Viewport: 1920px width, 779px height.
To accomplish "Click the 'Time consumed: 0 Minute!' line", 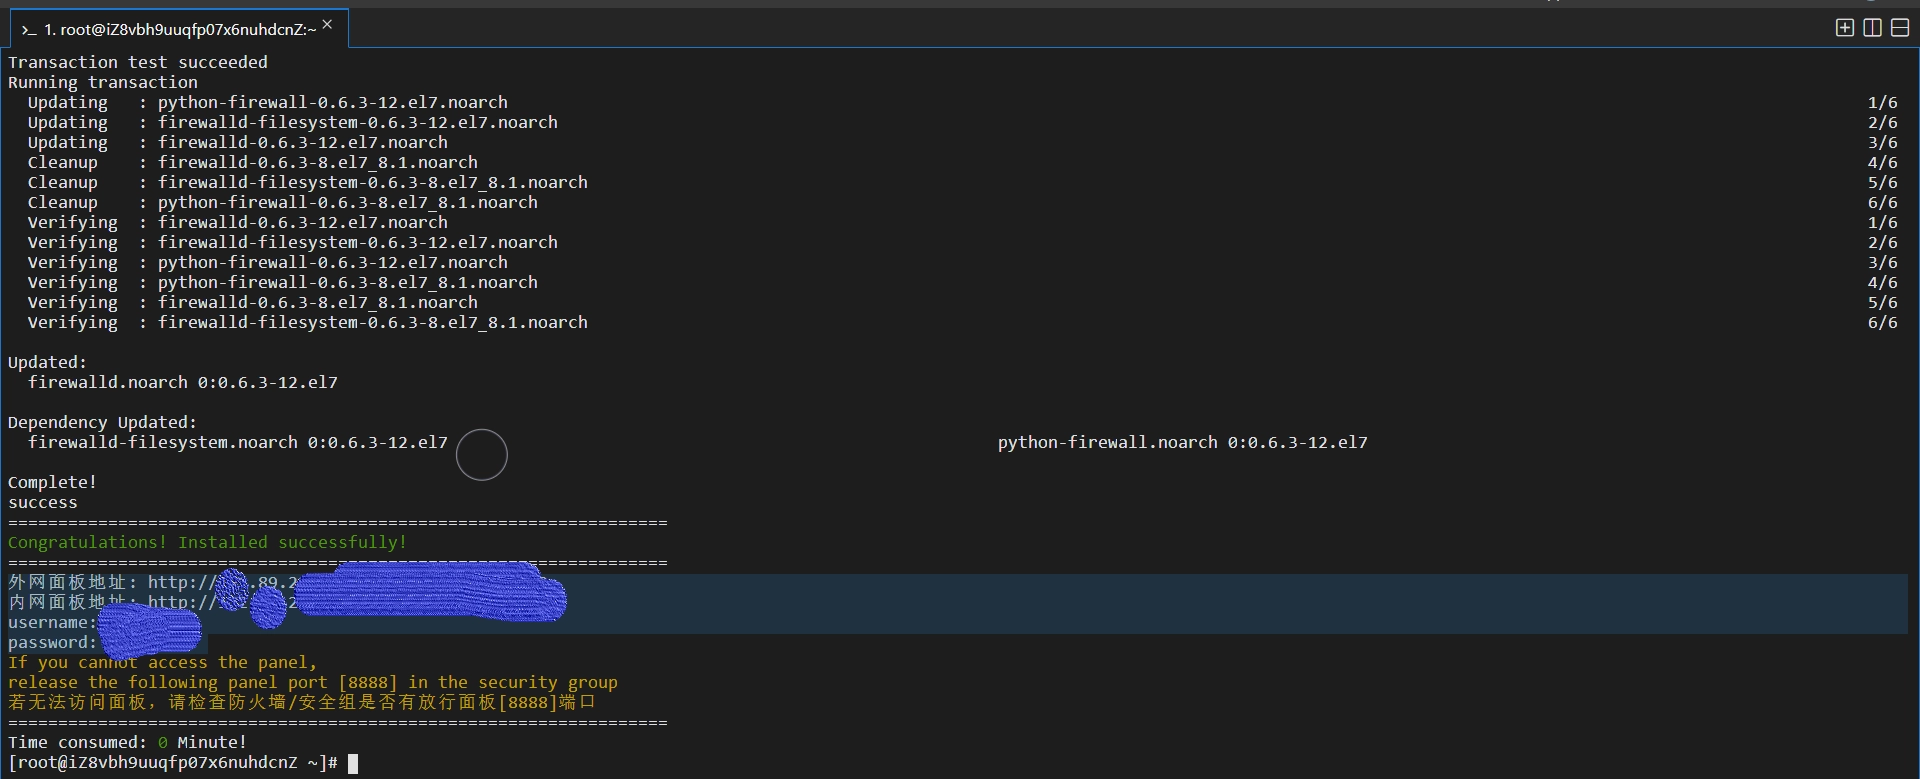I will click(128, 742).
